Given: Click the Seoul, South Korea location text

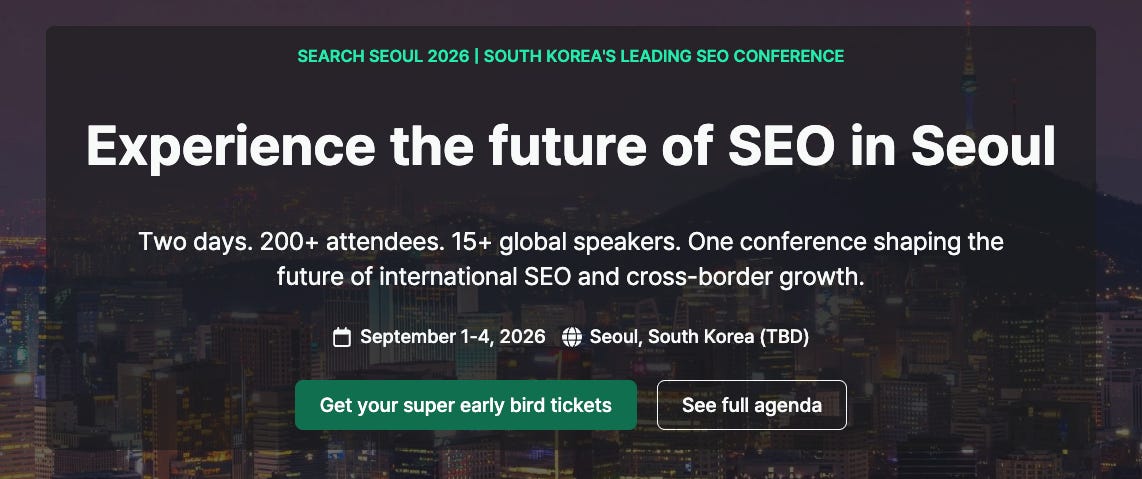Looking at the screenshot, I should [672, 337].
